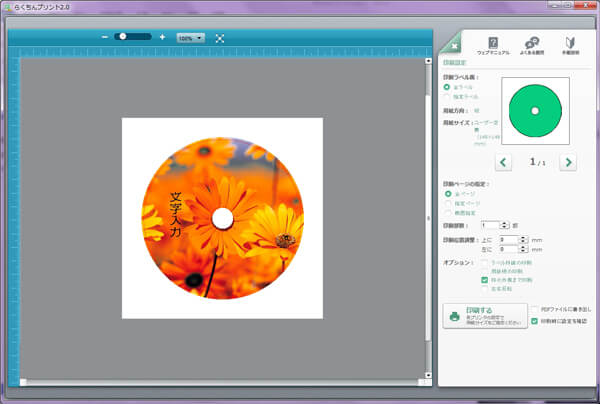Open the beginner-mark procedure guide icon
The height and width of the screenshot is (404, 600).
coord(570,43)
